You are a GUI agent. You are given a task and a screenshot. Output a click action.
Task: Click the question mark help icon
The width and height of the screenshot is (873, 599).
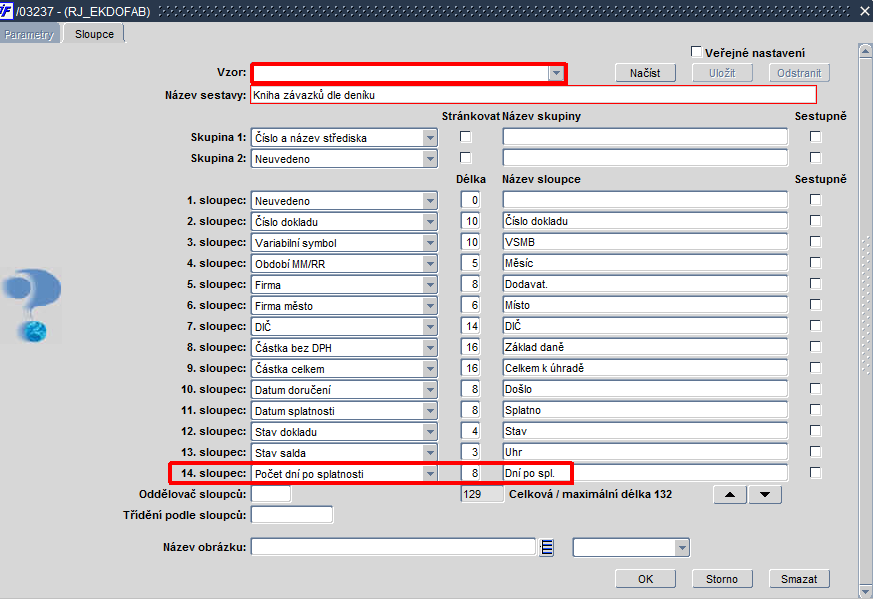[32, 305]
